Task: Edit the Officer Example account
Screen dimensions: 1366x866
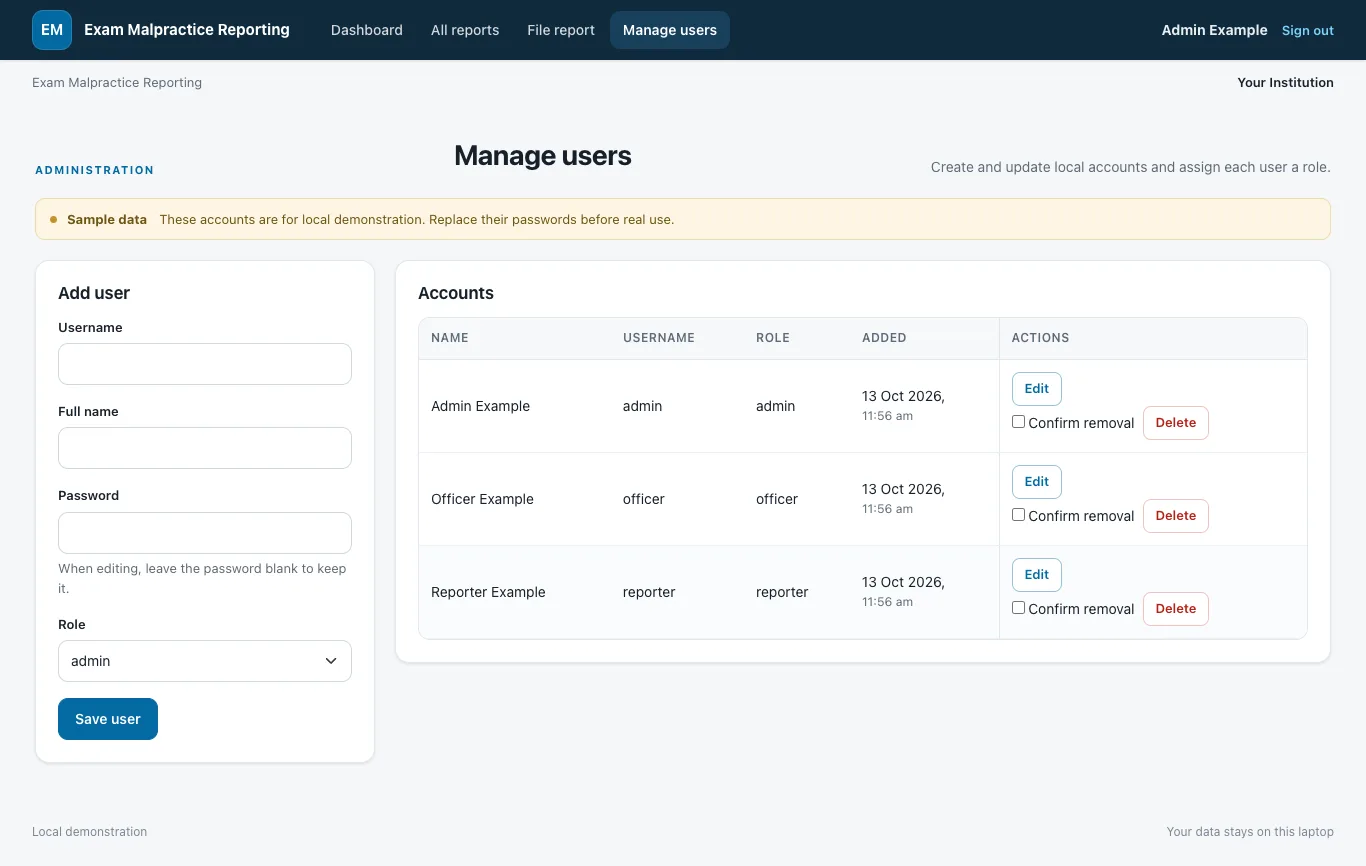Action: coord(1037,482)
